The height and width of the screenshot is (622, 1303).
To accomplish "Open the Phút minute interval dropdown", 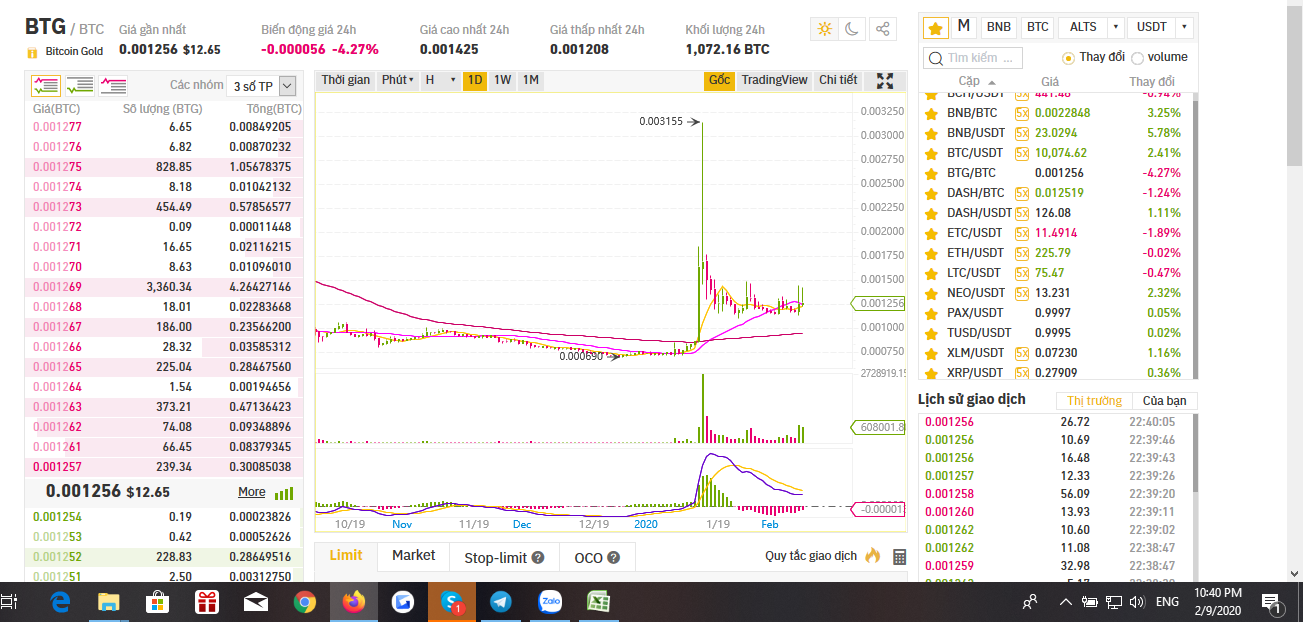I will 397,80.
